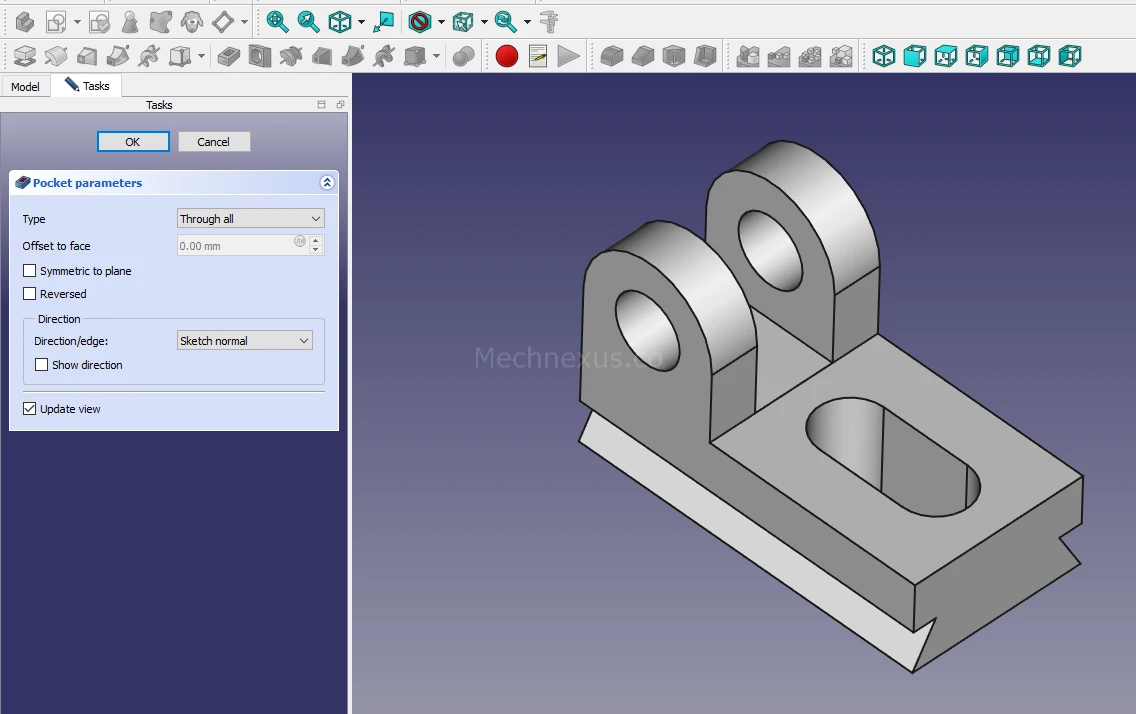Select the Tasks tab
This screenshot has height=714, width=1136.
click(87, 86)
